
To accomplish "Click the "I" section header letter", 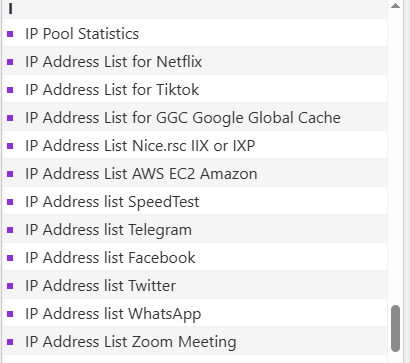I will [11, 9].
